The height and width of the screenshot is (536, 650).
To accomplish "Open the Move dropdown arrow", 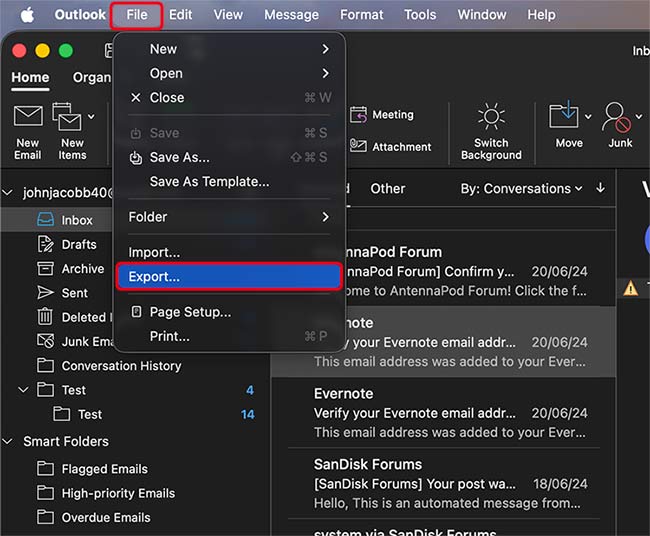I will (x=588, y=116).
